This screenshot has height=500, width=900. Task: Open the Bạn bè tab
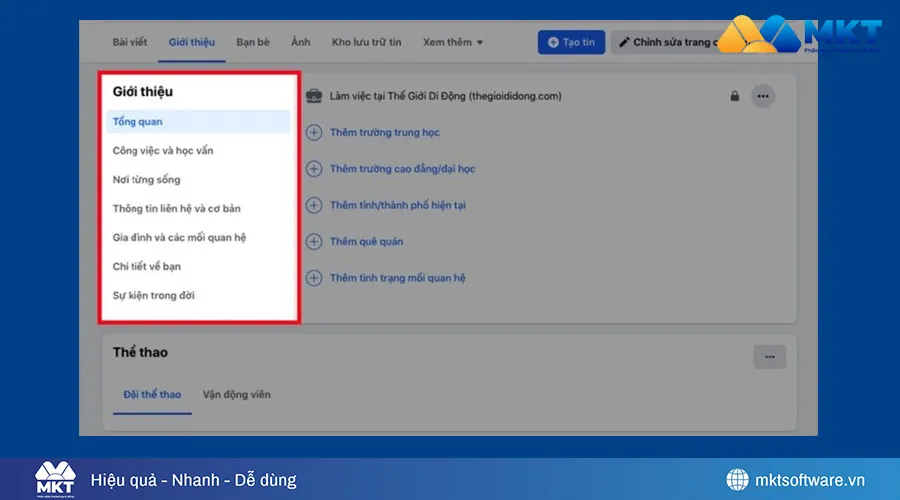pyautogui.click(x=253, y=42)
